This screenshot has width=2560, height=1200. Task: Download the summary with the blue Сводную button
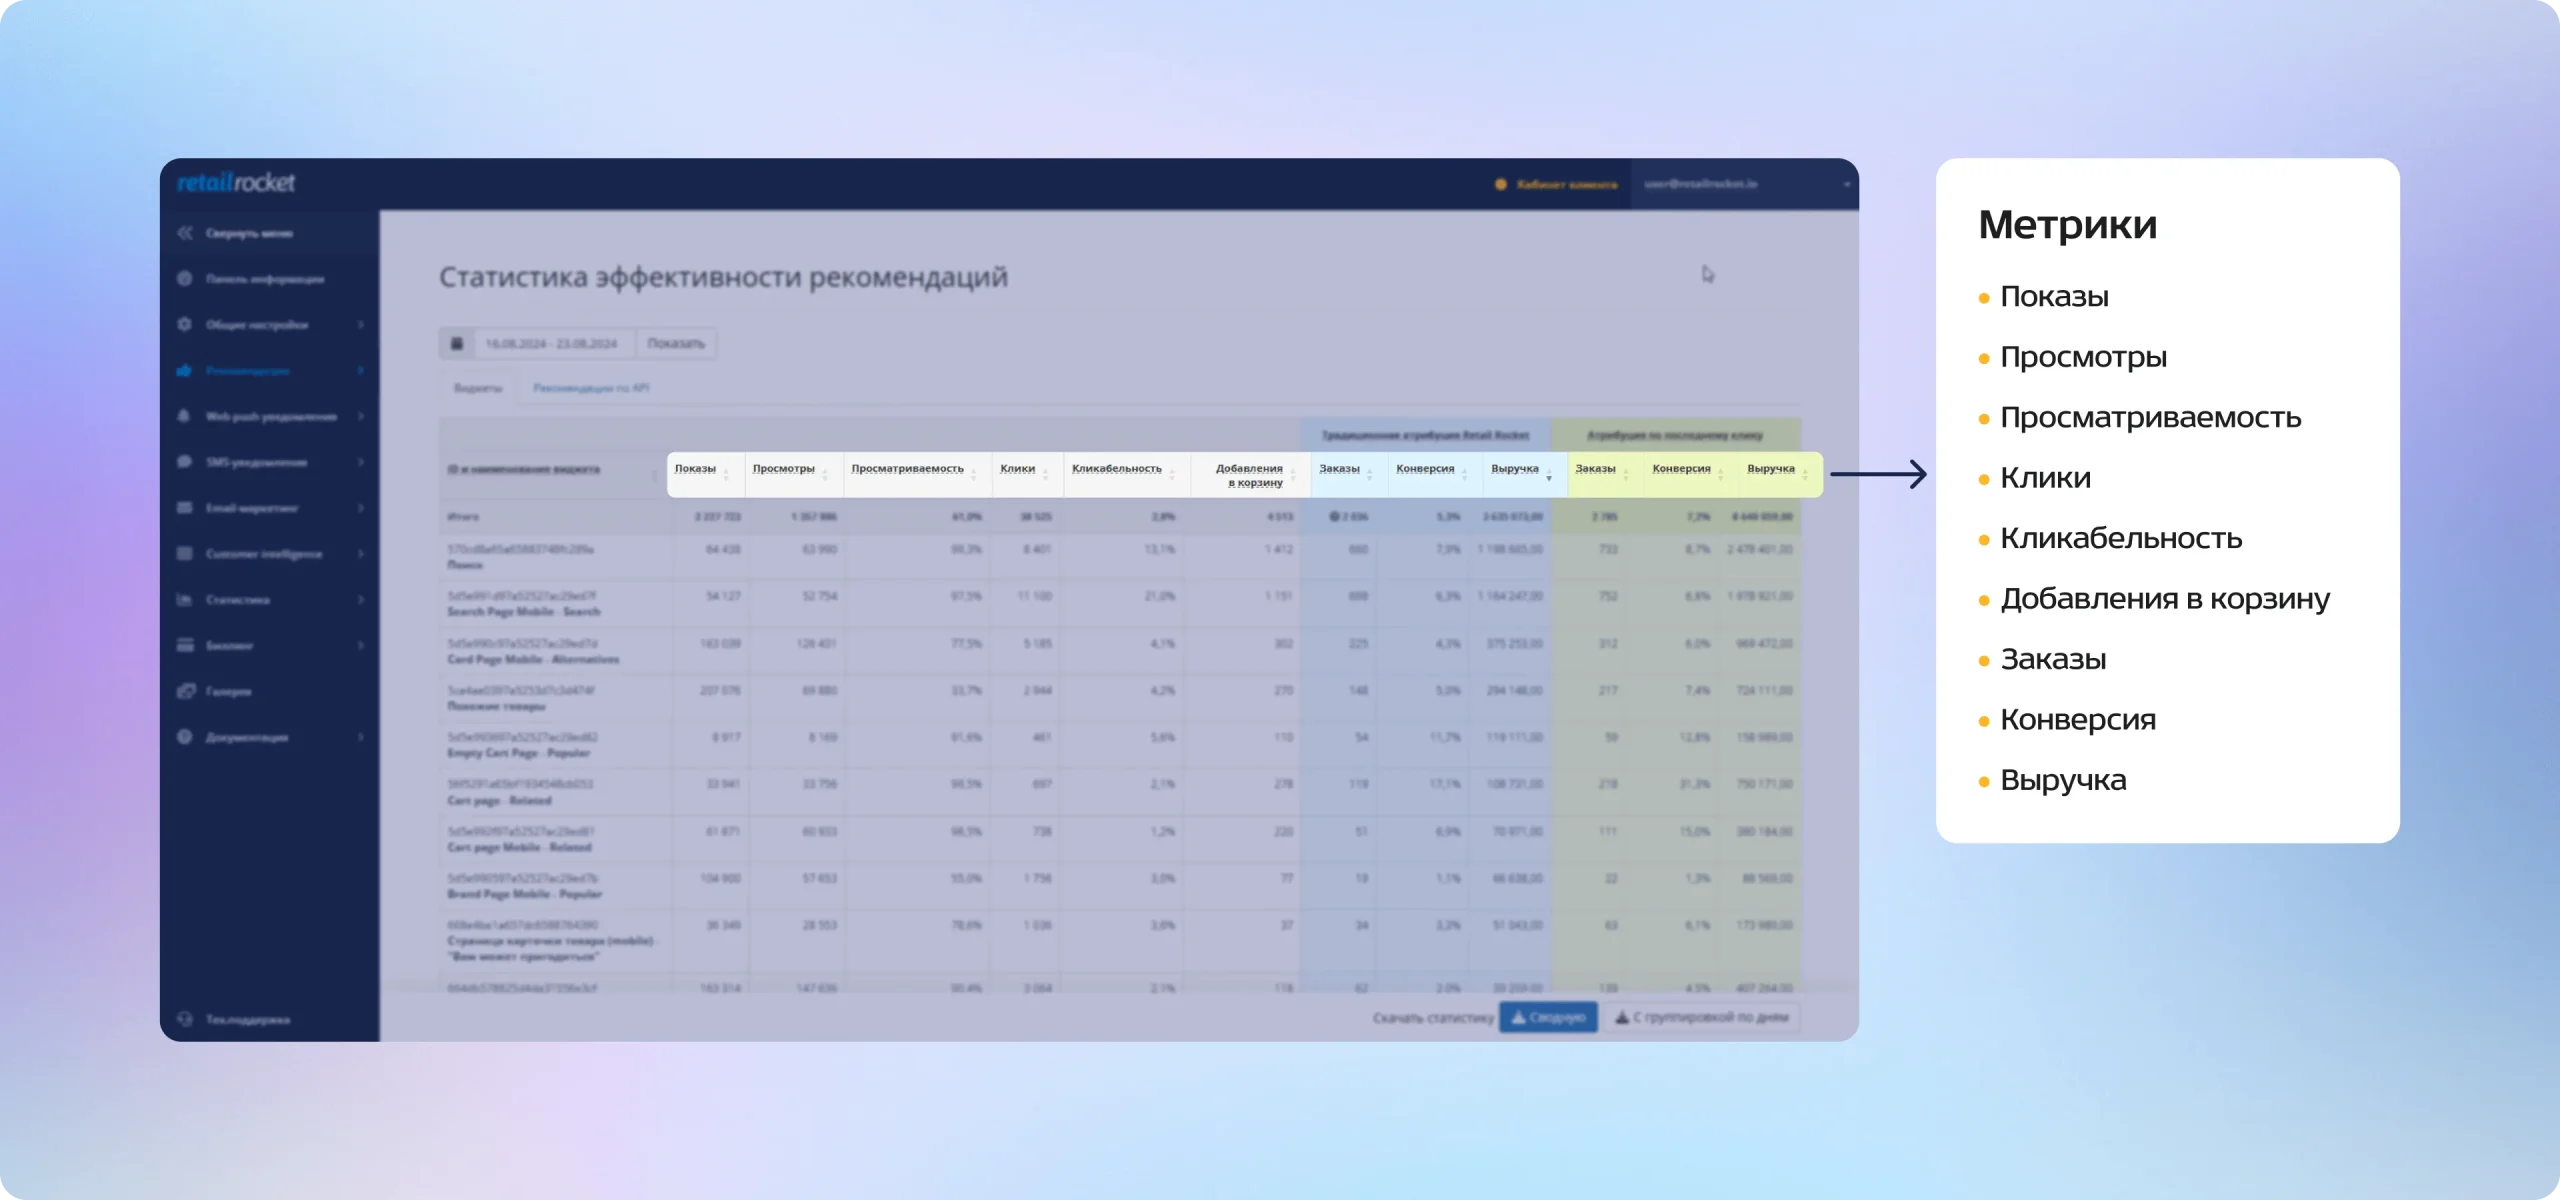pos(1548,1017)
